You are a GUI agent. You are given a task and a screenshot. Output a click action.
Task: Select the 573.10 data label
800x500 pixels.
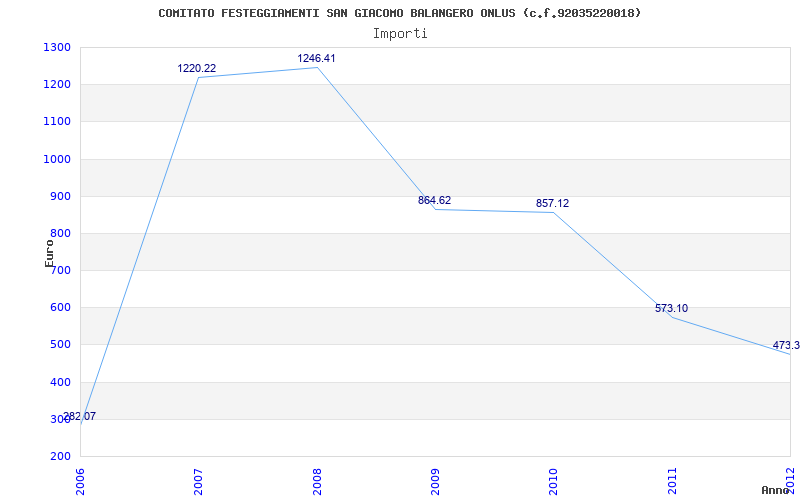click(671, 308)
